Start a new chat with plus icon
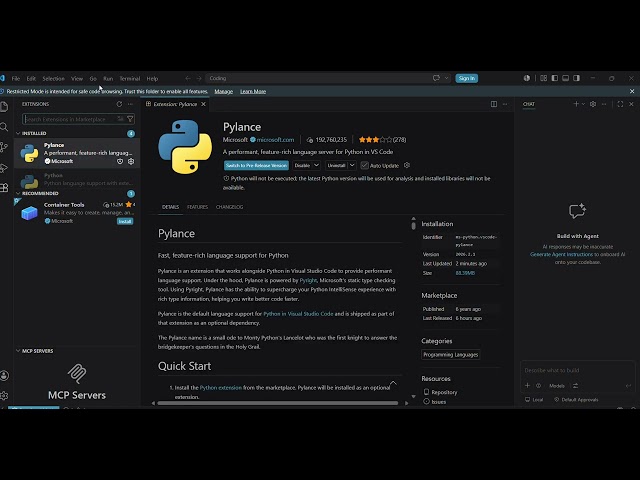The image size is (640, 480). [576, 104]
